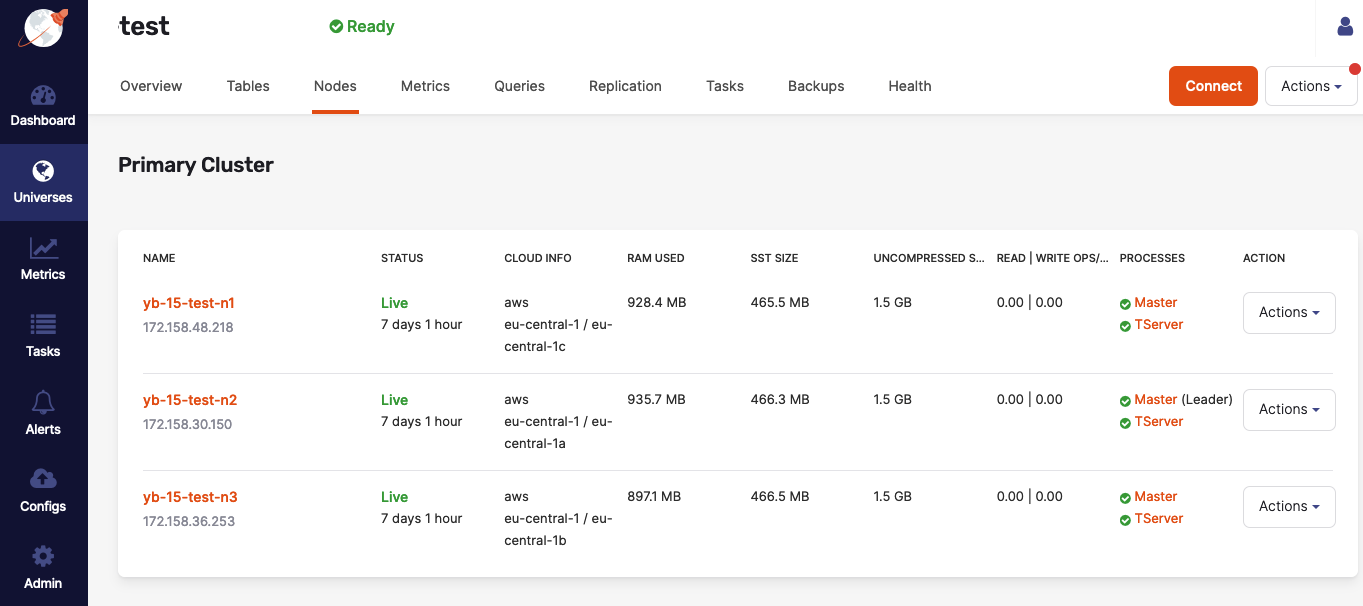The height and width of the screenshot is (606, 1363).
Task: Open Configs from the sidebar
Action: pos(43,490)
